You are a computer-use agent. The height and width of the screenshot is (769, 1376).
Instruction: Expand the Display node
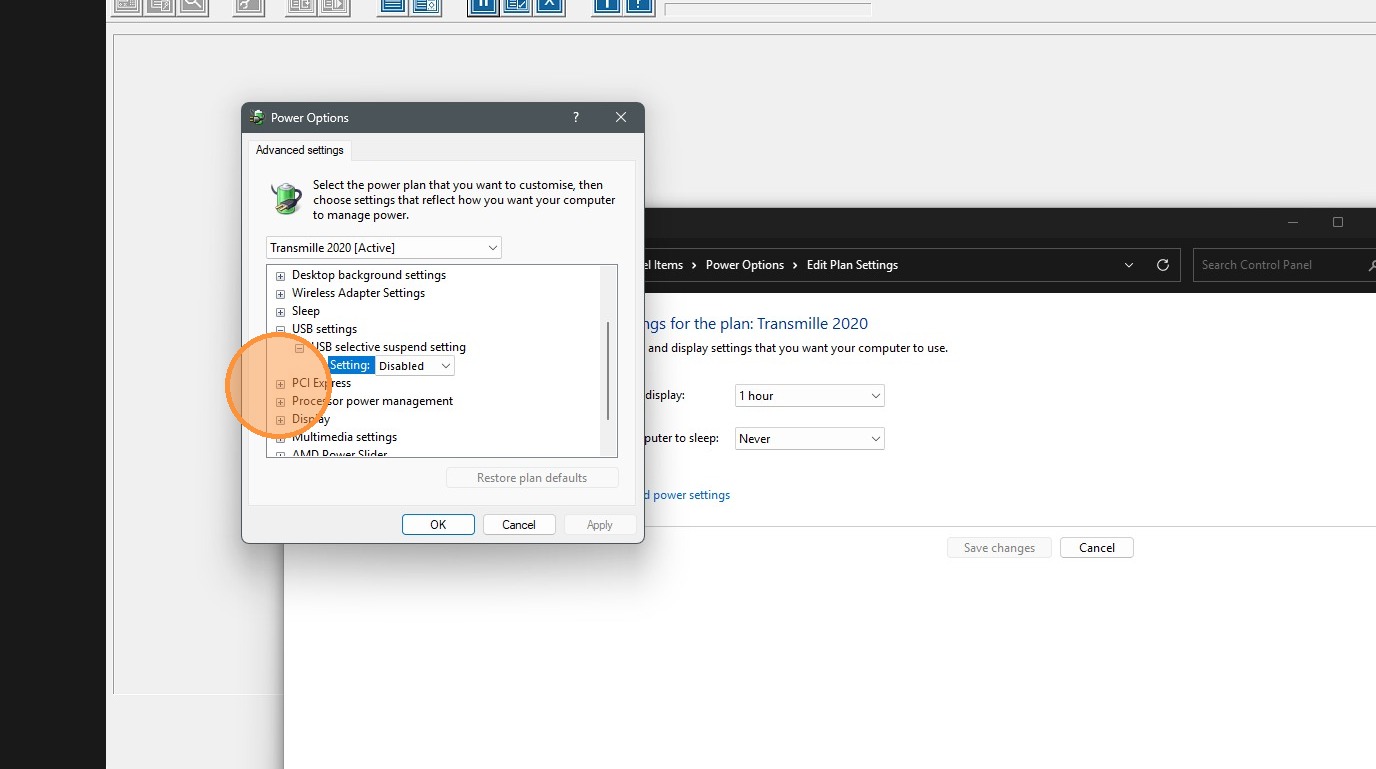click(x=280, y=420)
